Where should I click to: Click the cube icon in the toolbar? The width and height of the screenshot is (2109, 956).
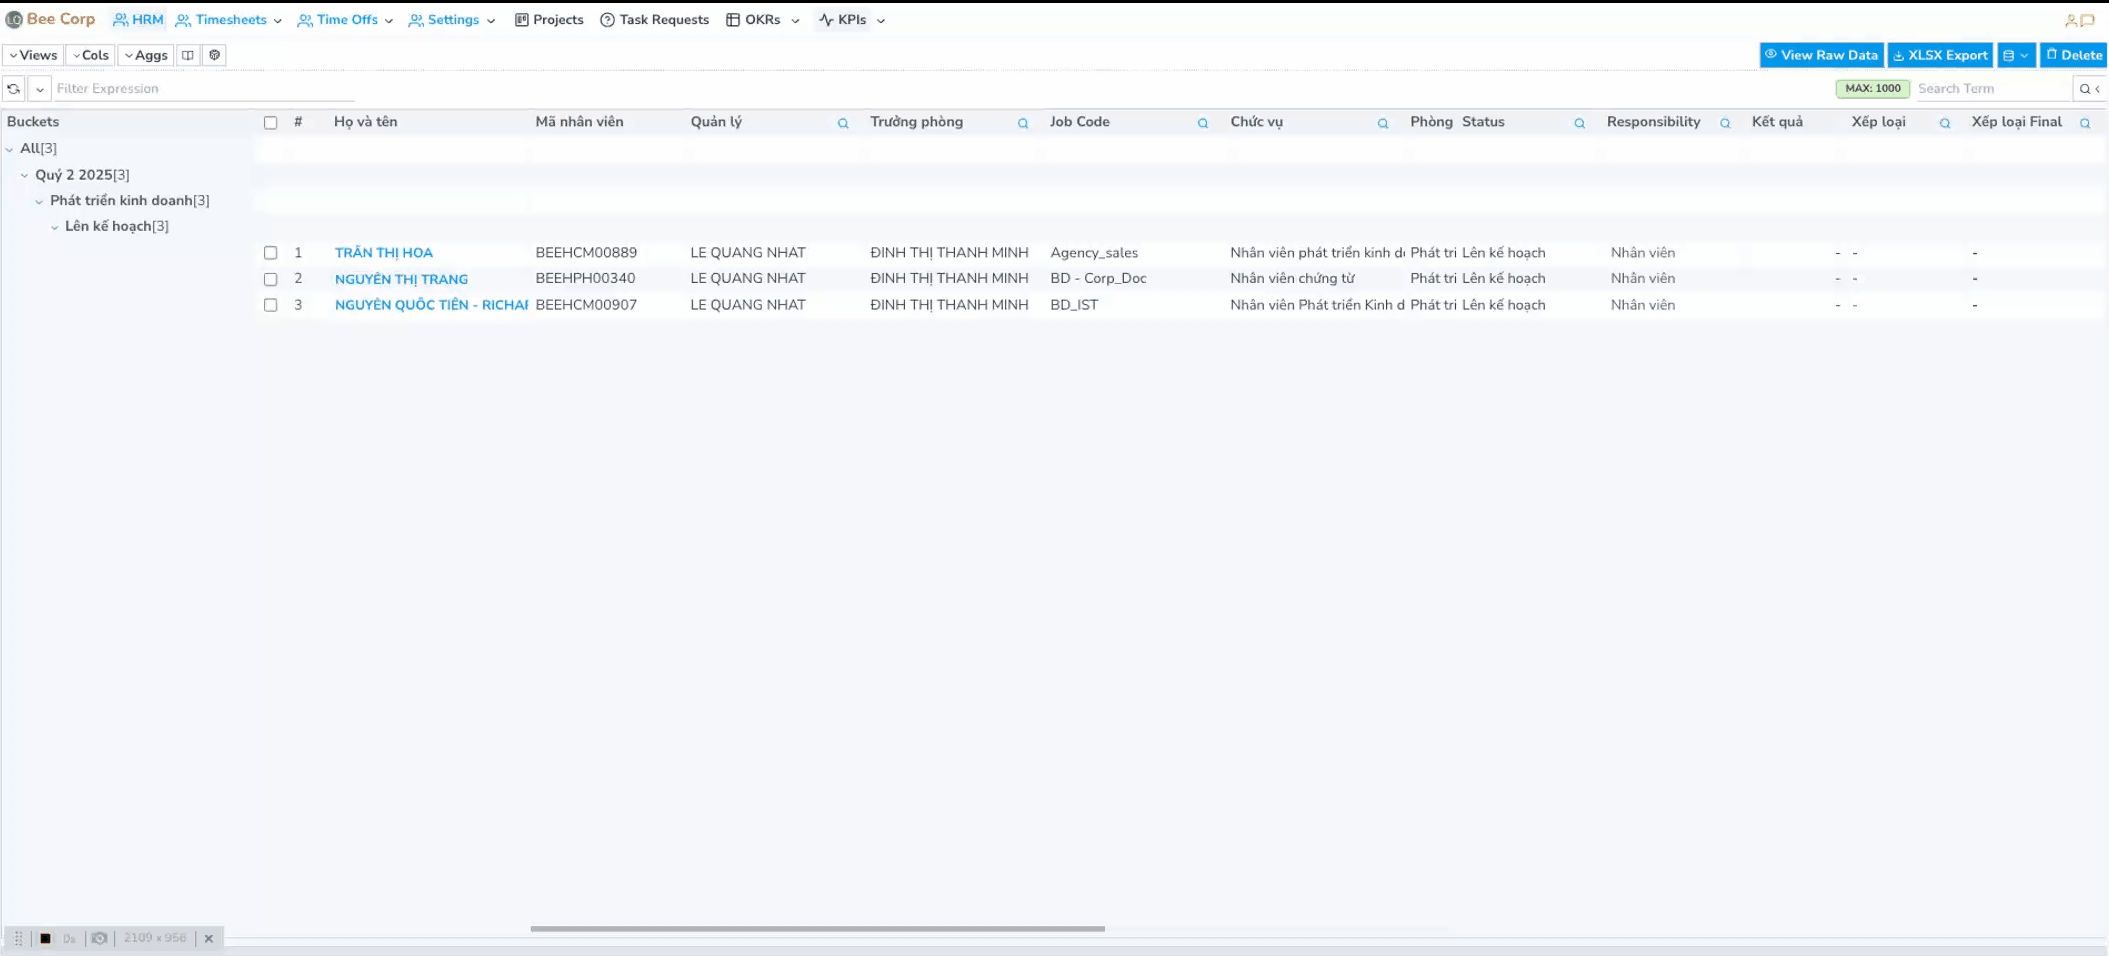click(215, 55)
